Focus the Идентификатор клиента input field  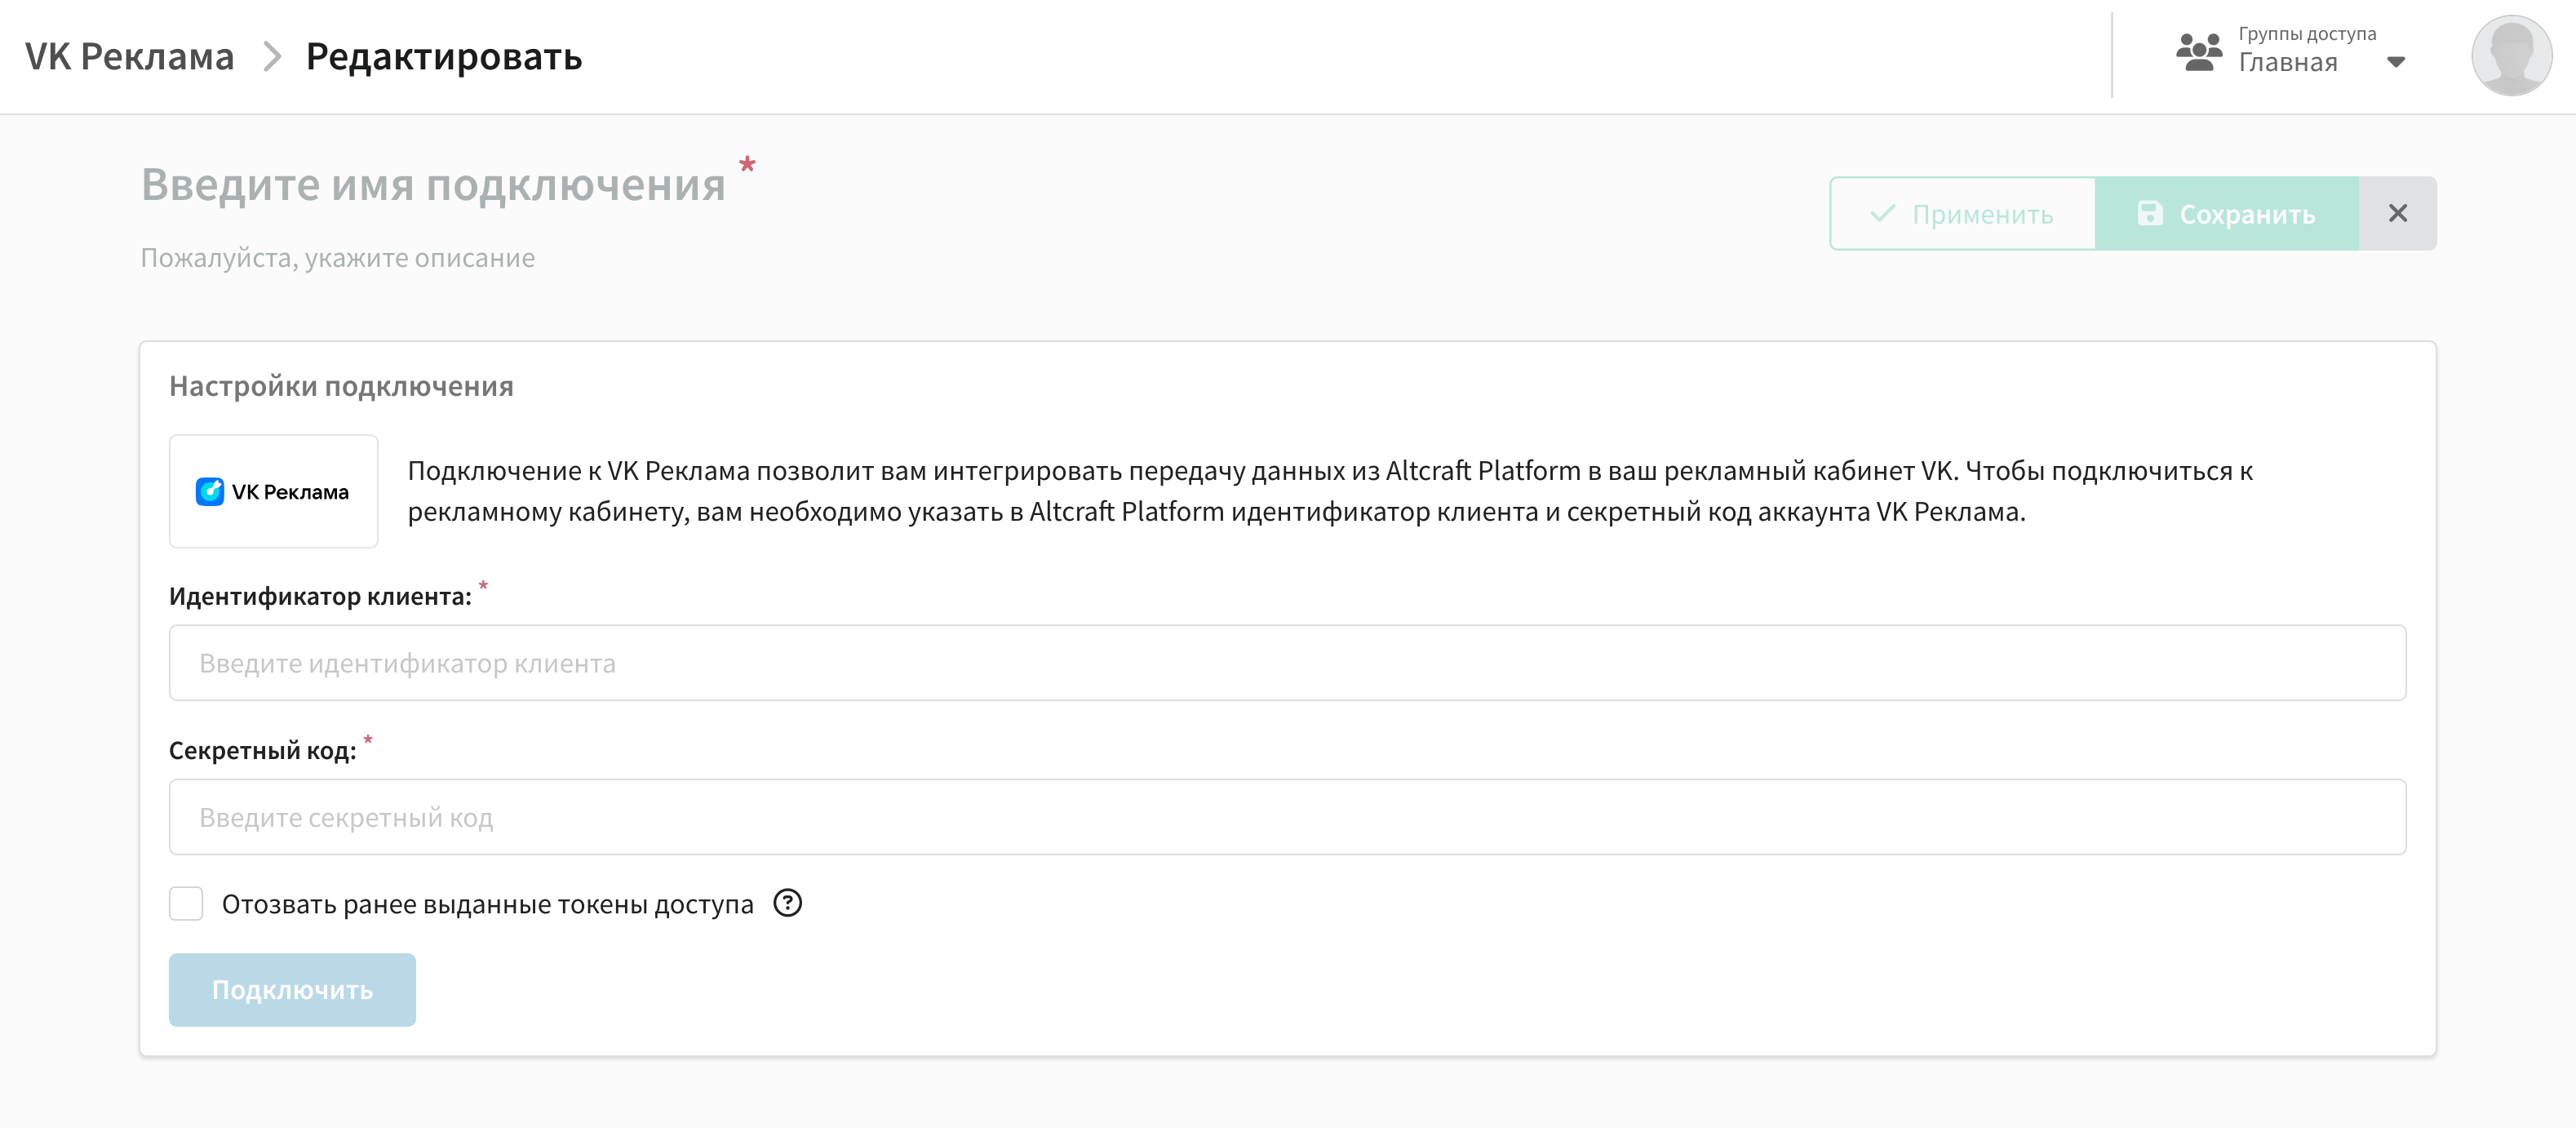click(1287, 663)
